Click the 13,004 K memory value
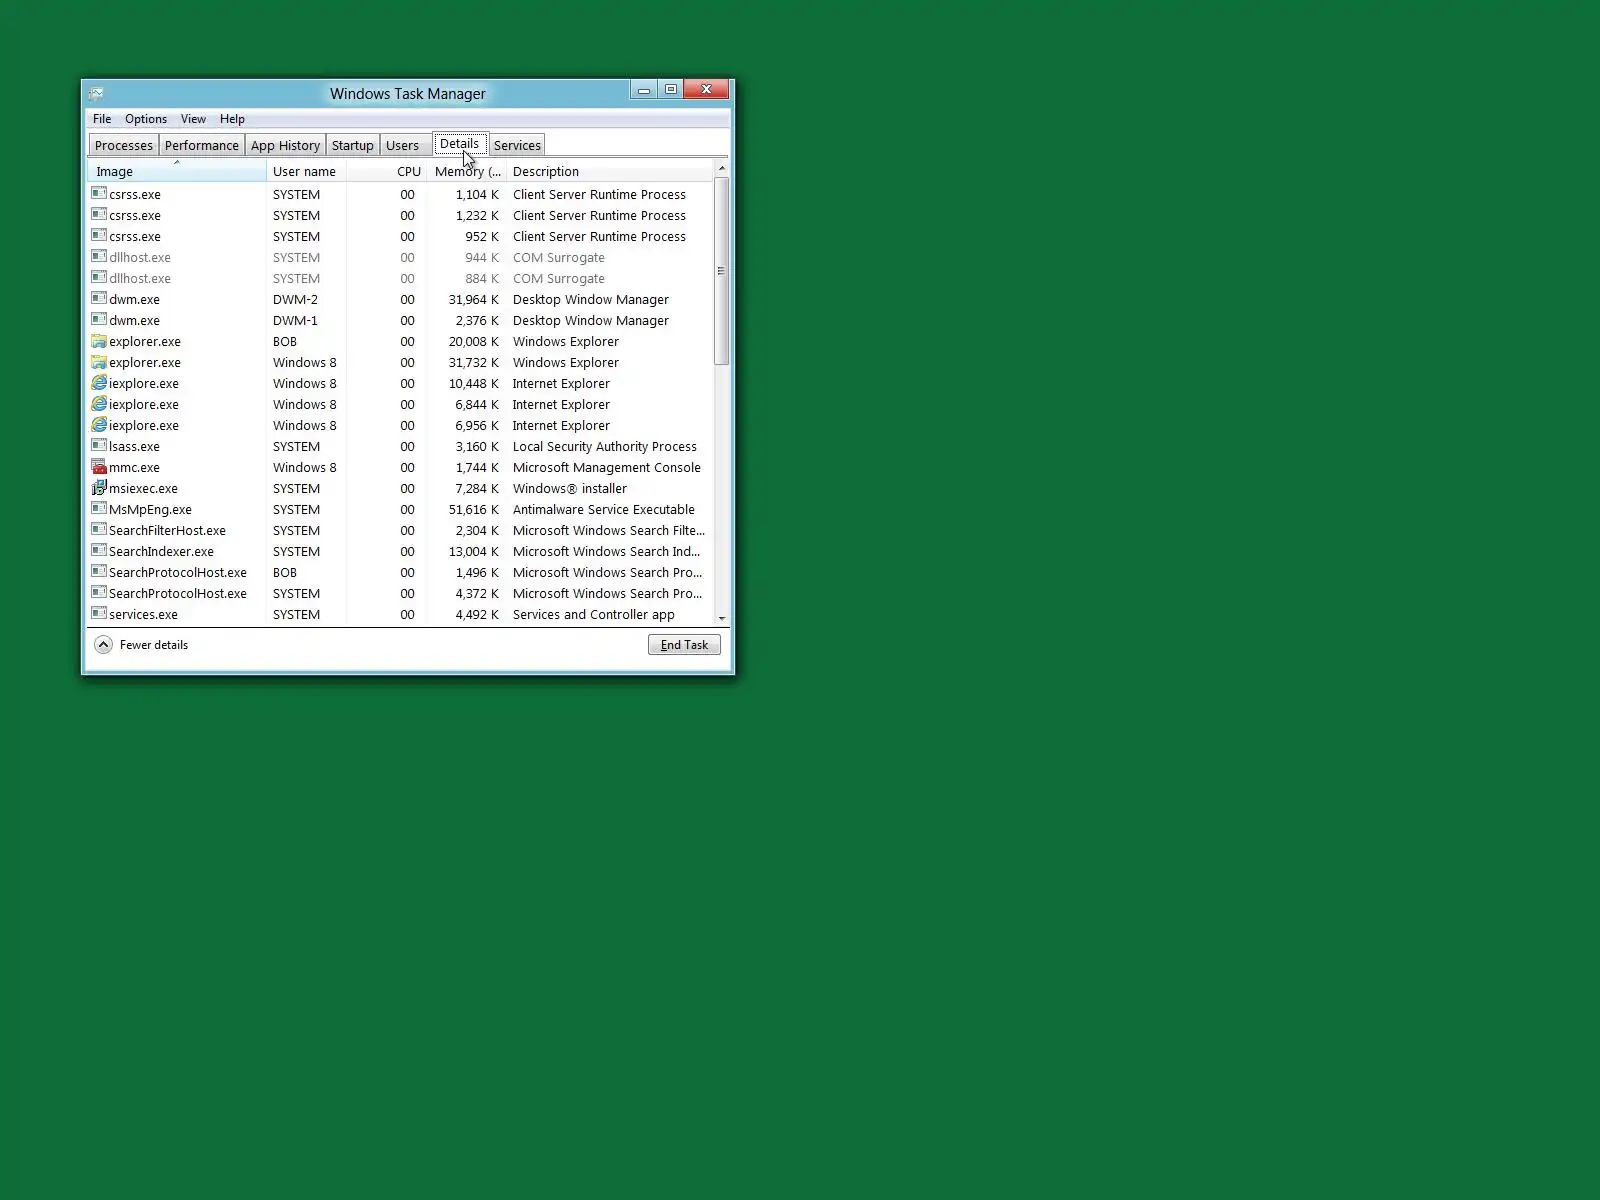The image size is (1600, 1200). [x=474, y=551]
